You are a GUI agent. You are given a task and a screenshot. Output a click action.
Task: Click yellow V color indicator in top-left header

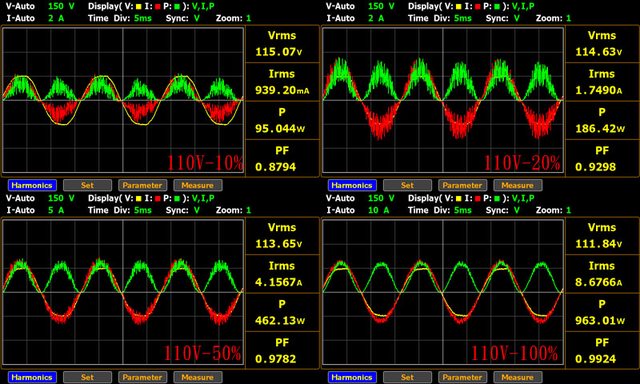139,7
